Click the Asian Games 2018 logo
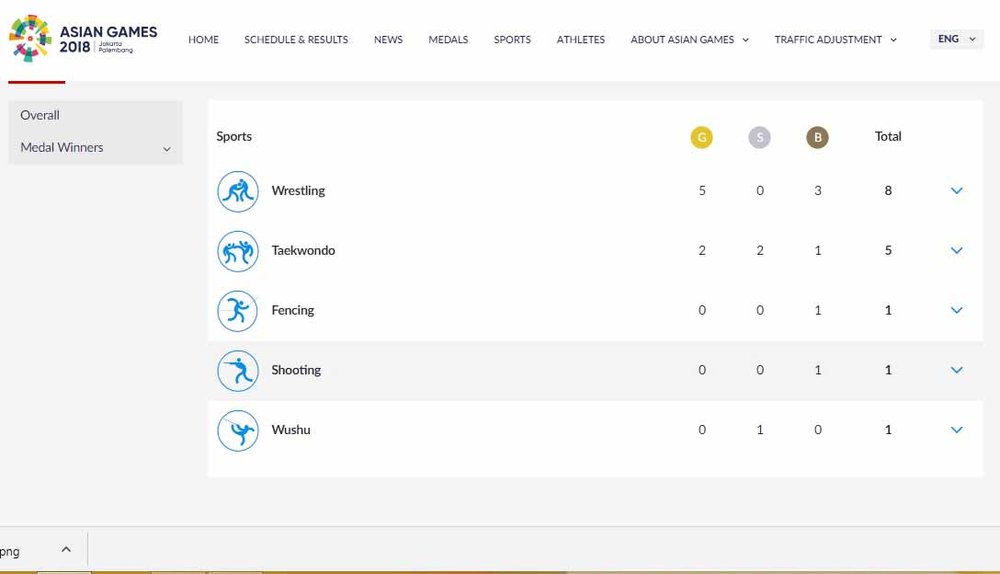The height and width of the screenshot is (574, 1000). tap(83, 39)
